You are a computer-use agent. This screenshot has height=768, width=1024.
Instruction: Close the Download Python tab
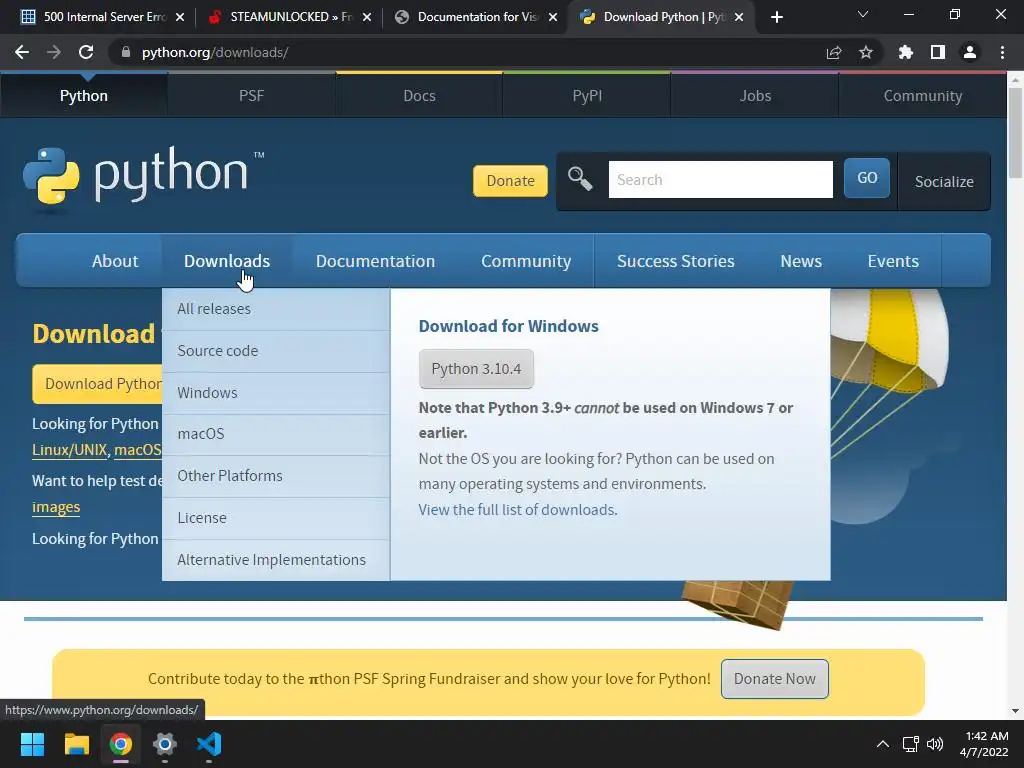pos(739,17)
